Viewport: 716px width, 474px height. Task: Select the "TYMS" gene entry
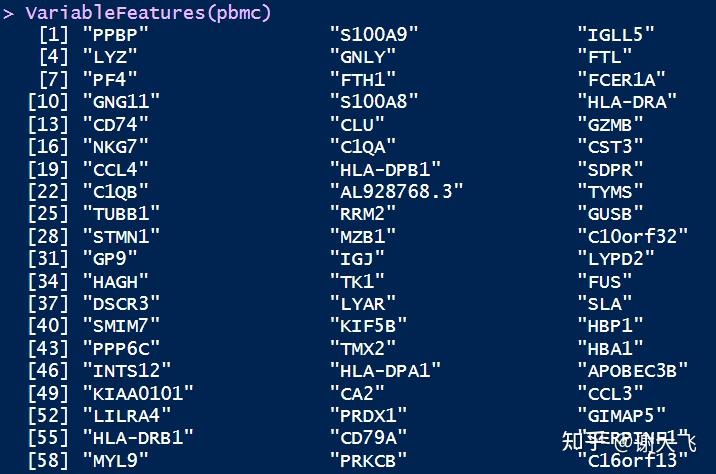tap(610, 191)
